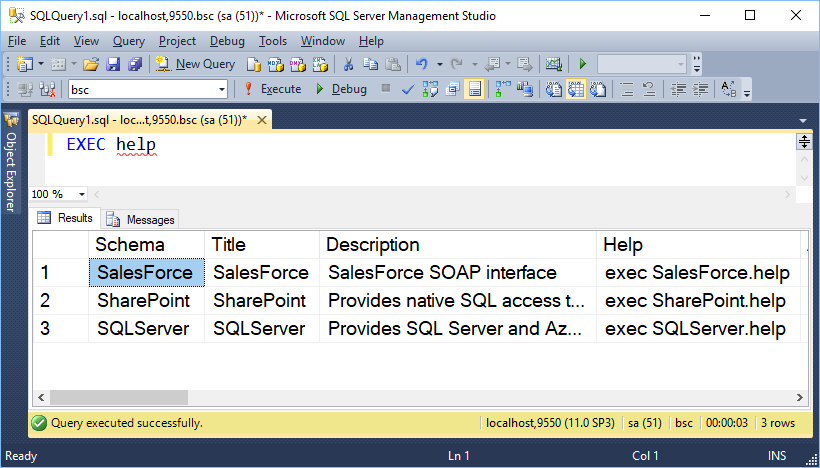Select the Results tab
Viewport: 820px width, 468px height.
tap(65, 218)
